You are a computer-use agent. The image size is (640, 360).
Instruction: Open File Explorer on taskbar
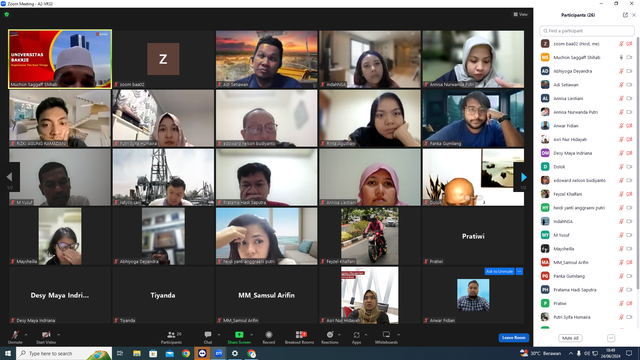tap(137, 353)
